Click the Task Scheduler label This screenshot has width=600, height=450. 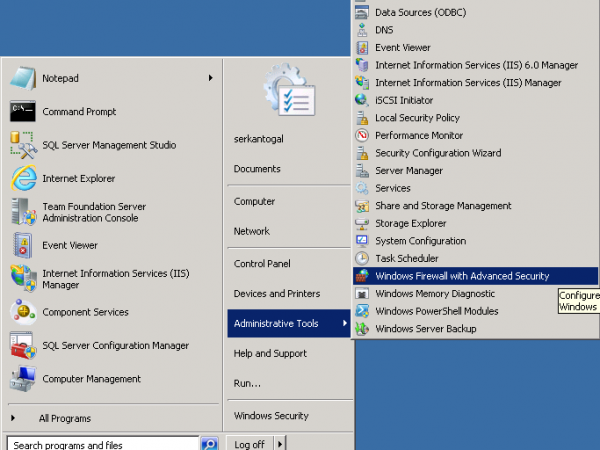[x=407, y=259]
